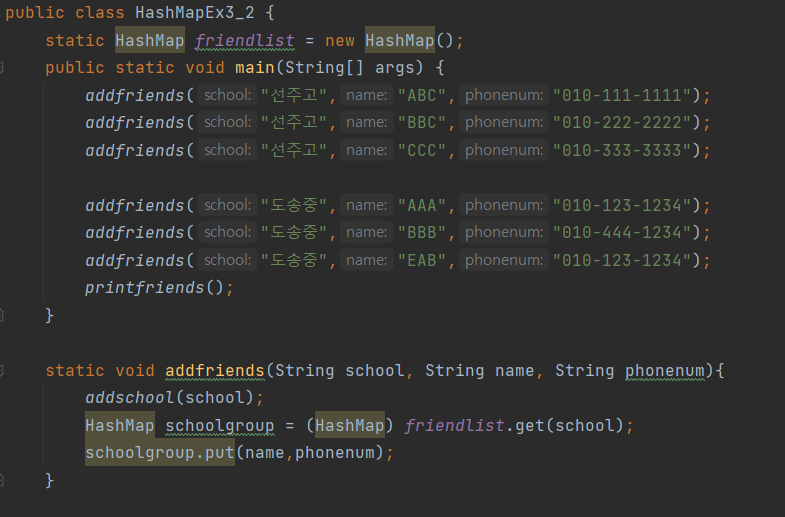The height and width of the screenshot is (517, 785).
Task: Click the addfriends call on the "BBB" row
Action: [x=135, y=233]
